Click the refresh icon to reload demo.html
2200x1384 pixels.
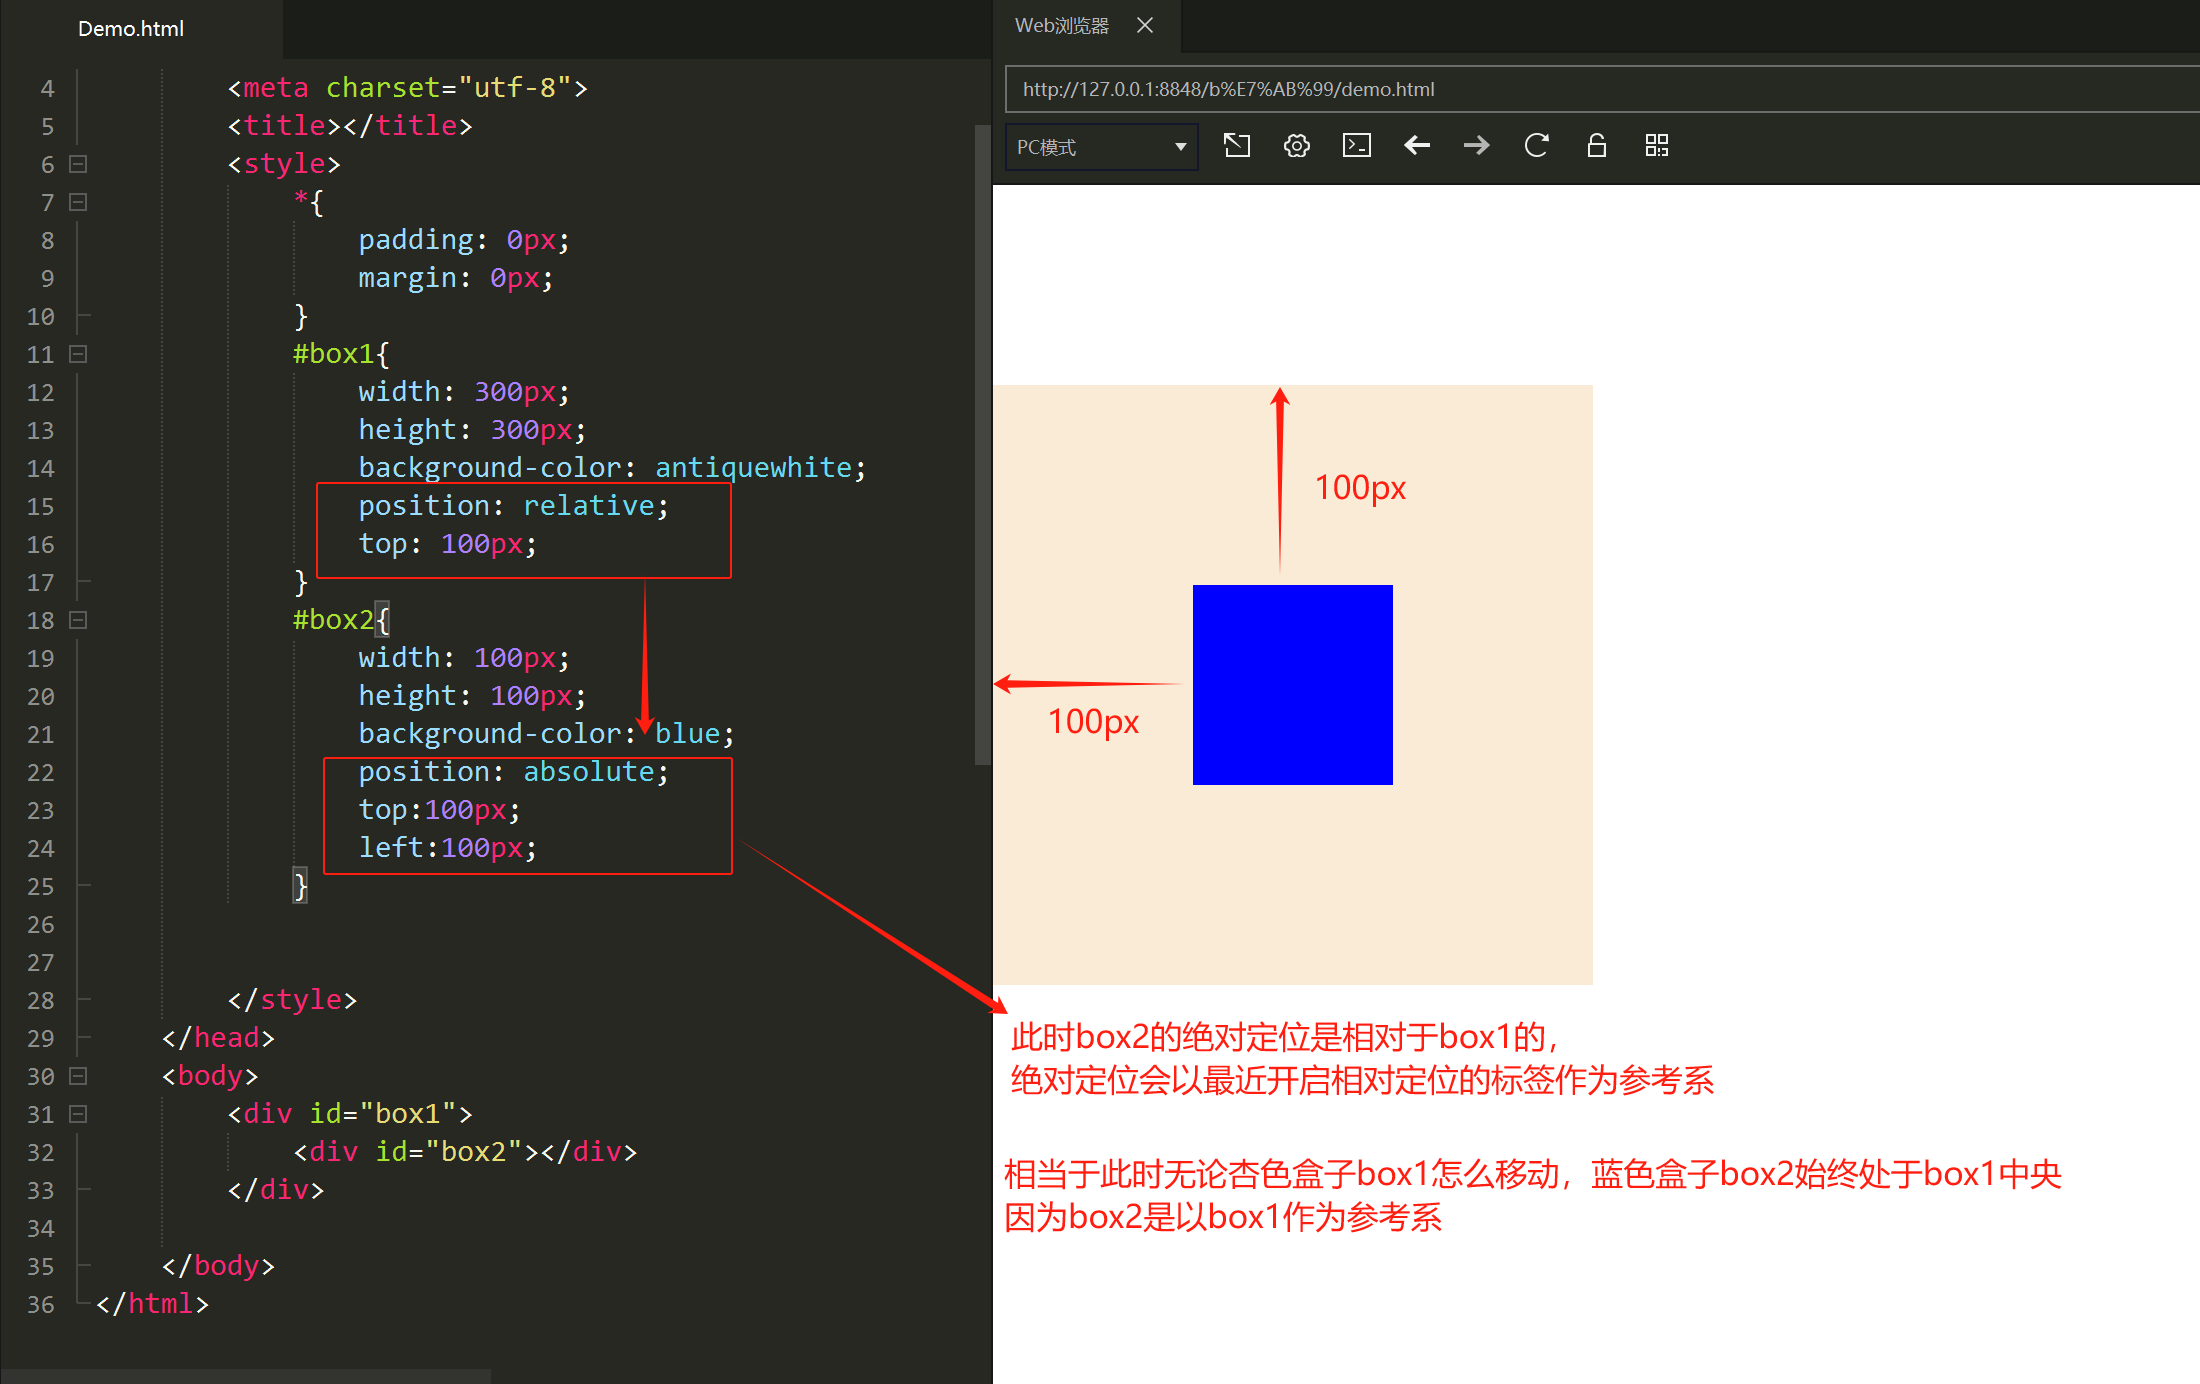[1537, 146]
